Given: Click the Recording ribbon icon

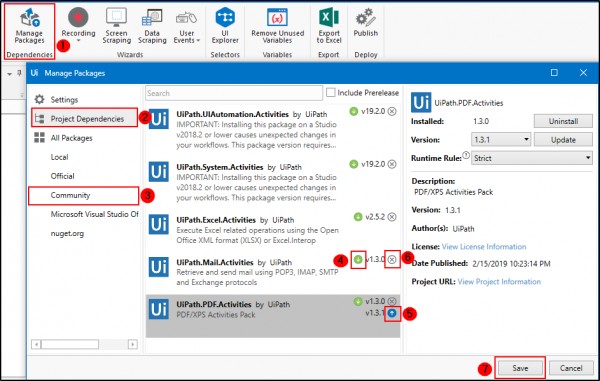Looking at the screenshot, I should coord(78,24).
